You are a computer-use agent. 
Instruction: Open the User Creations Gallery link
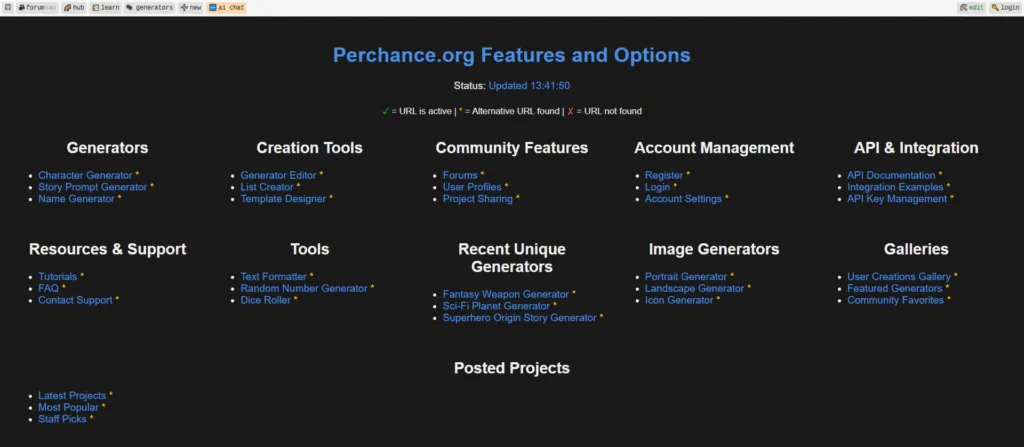(899, 276)
